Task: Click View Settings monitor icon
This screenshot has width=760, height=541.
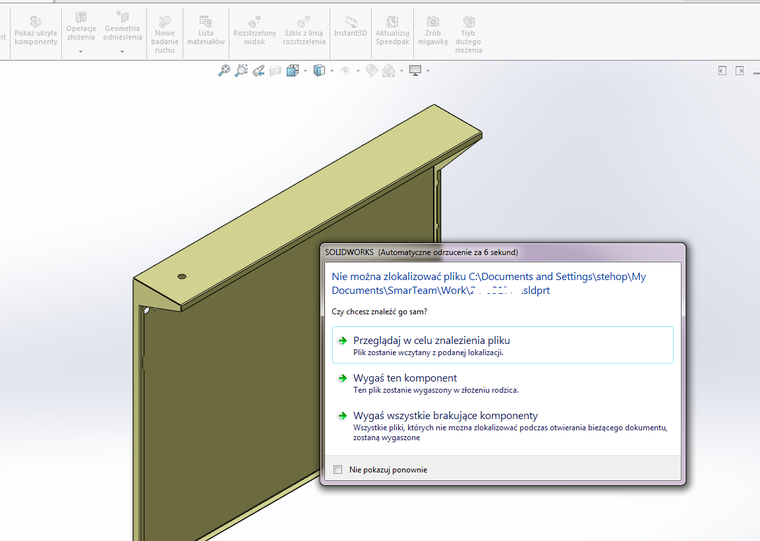Action: [x=415, y=71]
